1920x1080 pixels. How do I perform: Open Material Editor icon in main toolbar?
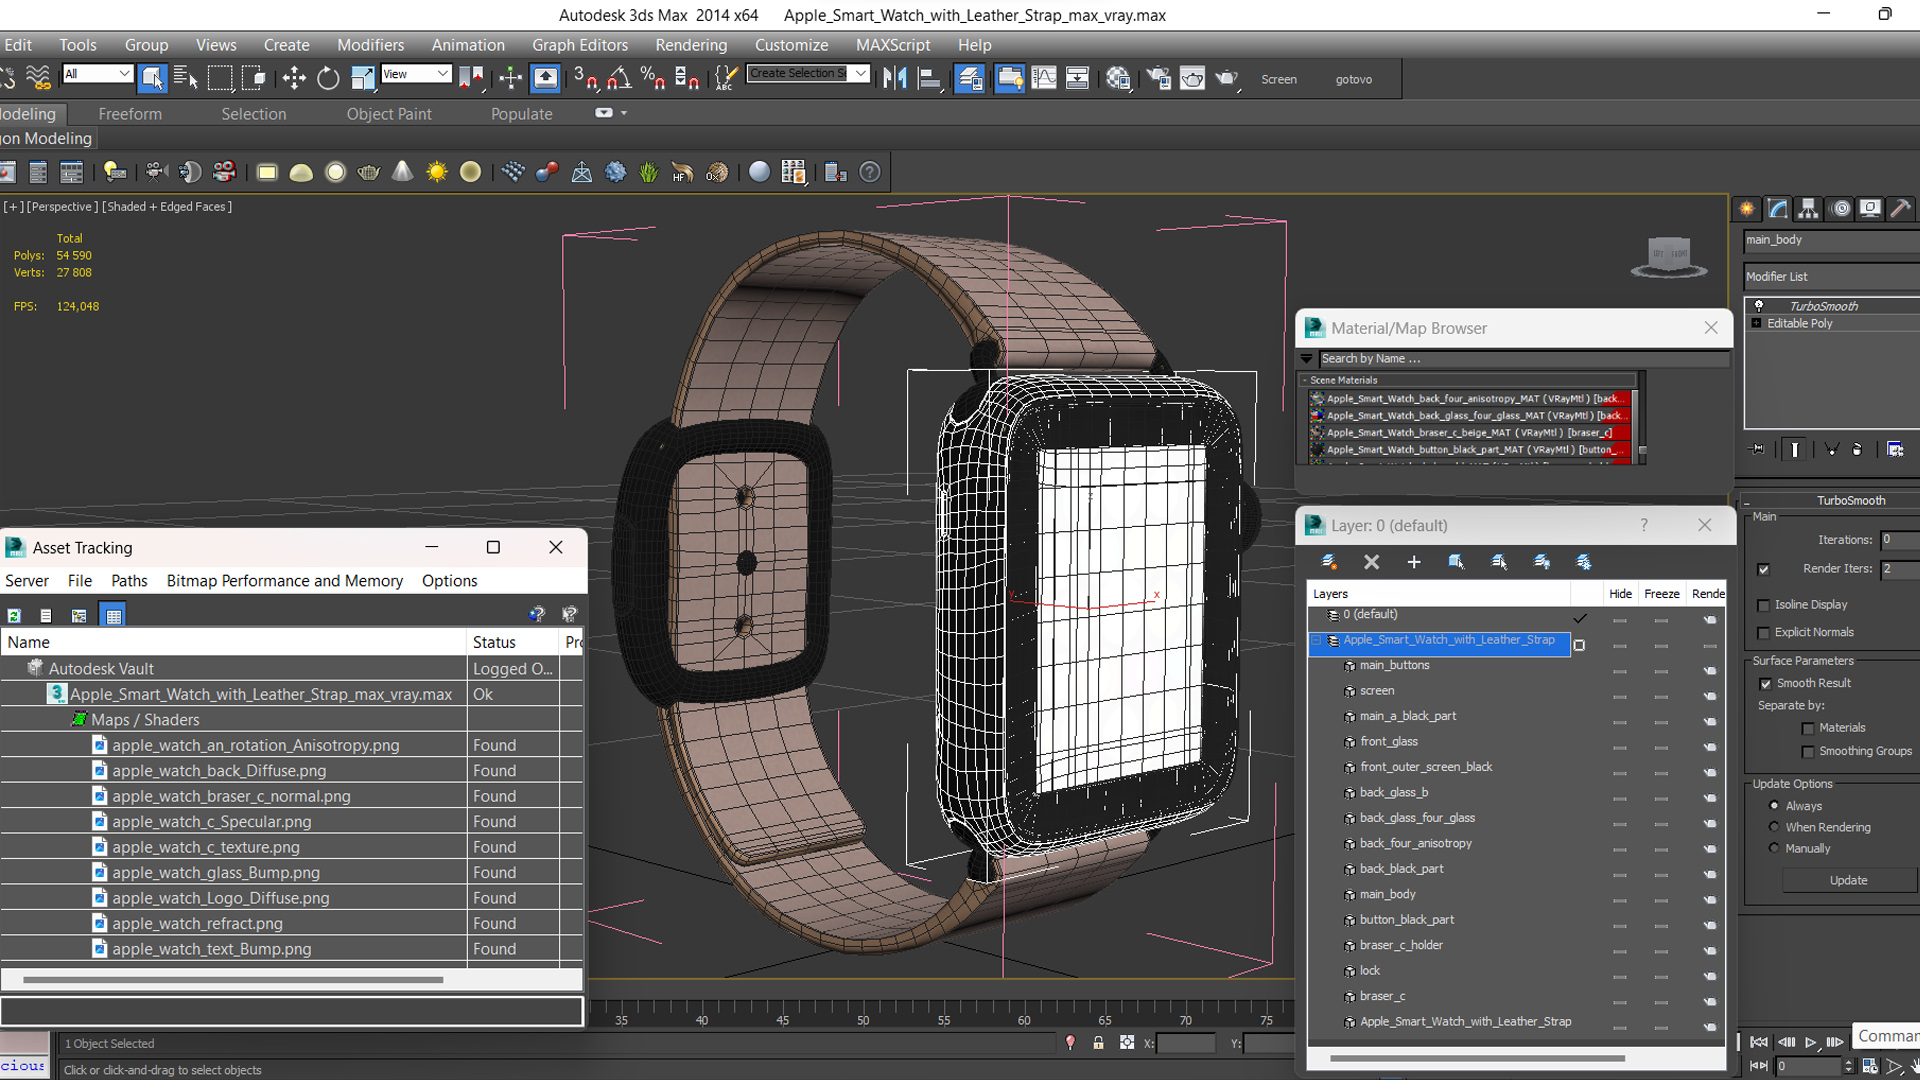coord(1118,78)
